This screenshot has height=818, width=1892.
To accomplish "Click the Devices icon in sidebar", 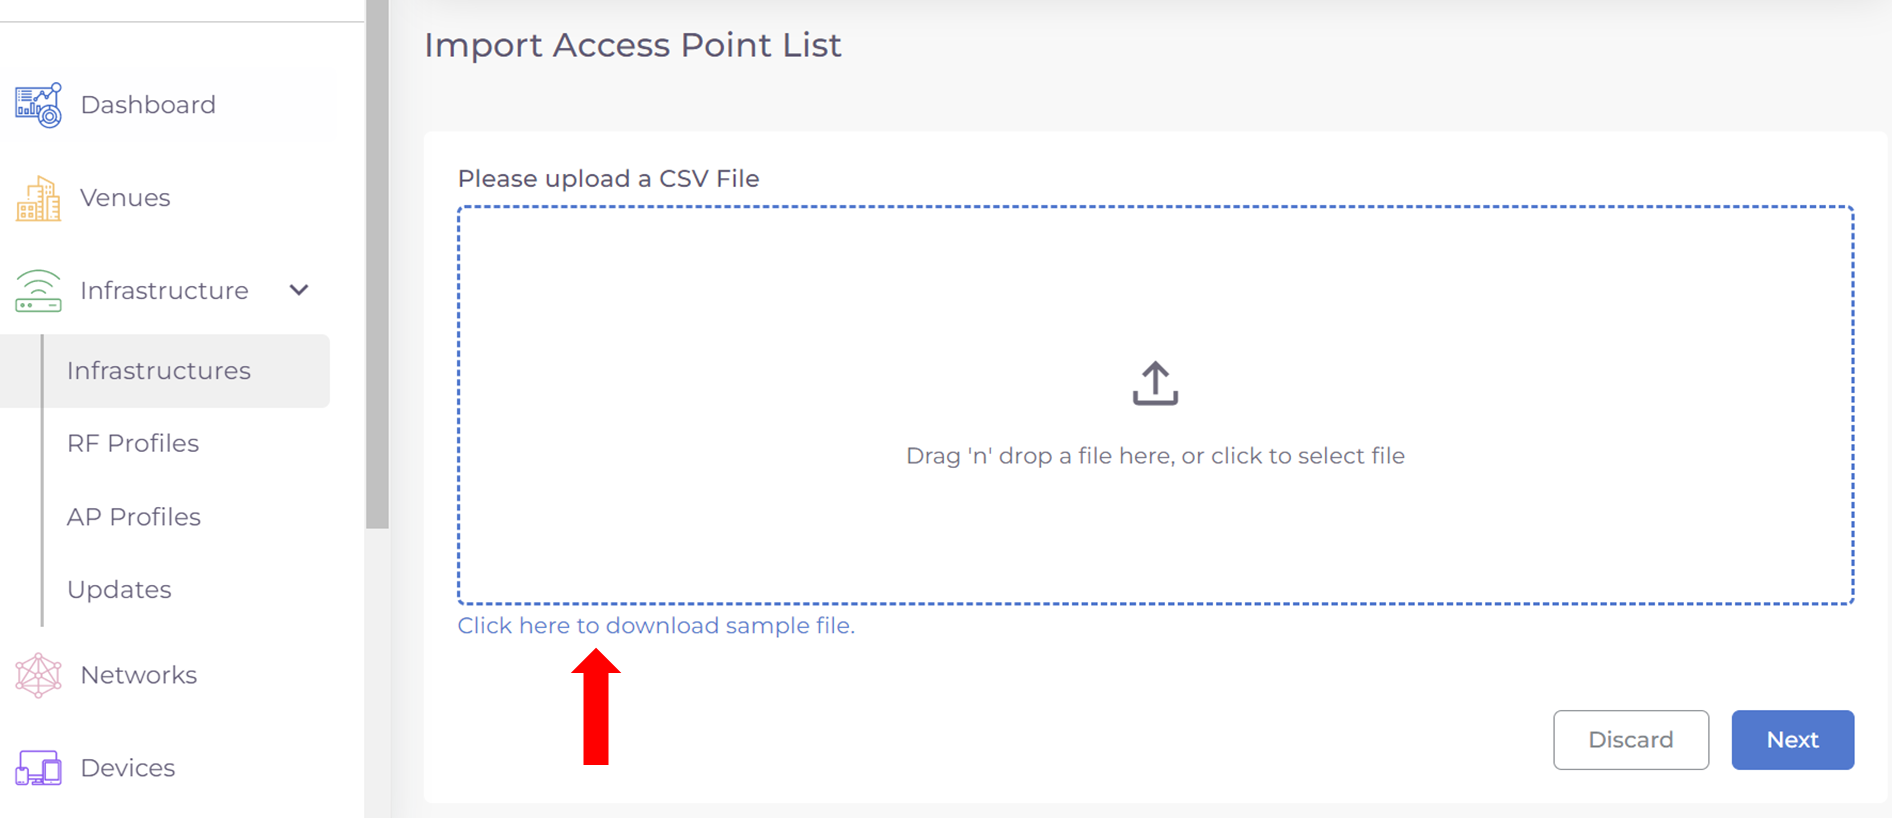I will click(x=38, y=768).
